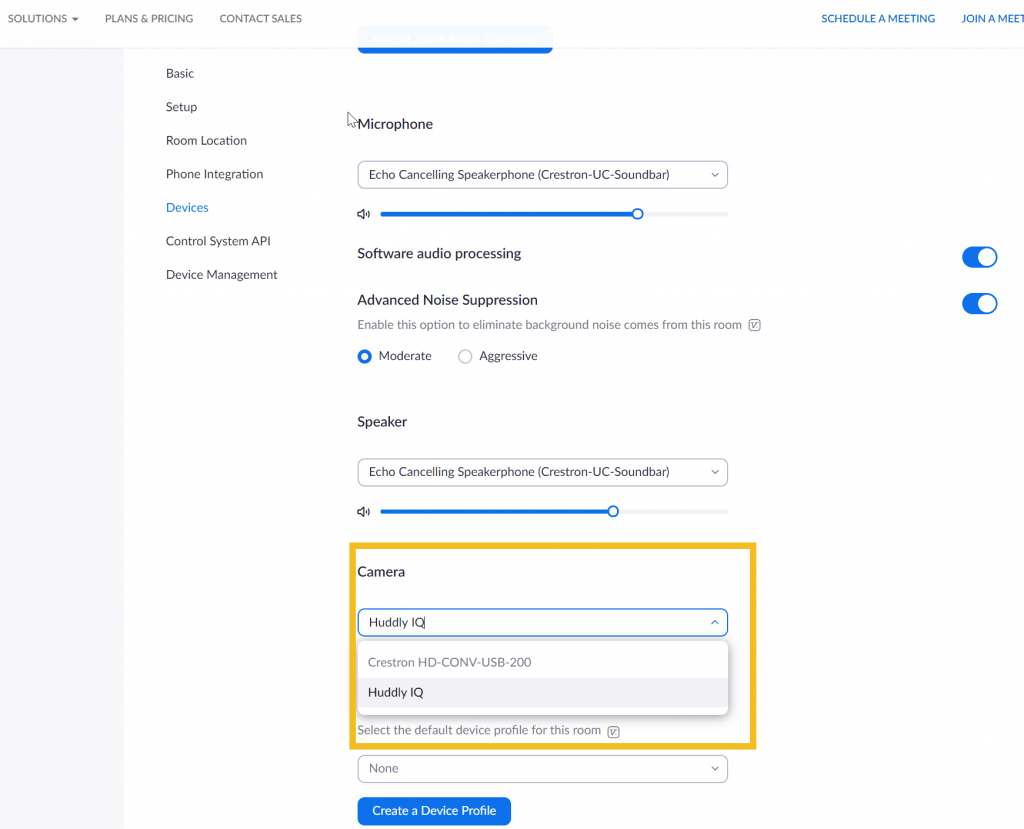Click the Restart Zoom Room Computer button
Image resolution: width=1024 pixels, height=829 pixels.
pyautogui.click(x=455, y=39)
